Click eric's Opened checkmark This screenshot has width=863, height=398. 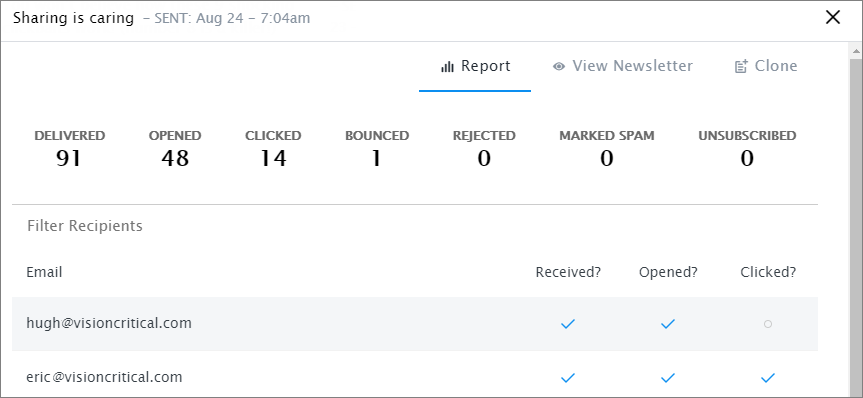668,378
